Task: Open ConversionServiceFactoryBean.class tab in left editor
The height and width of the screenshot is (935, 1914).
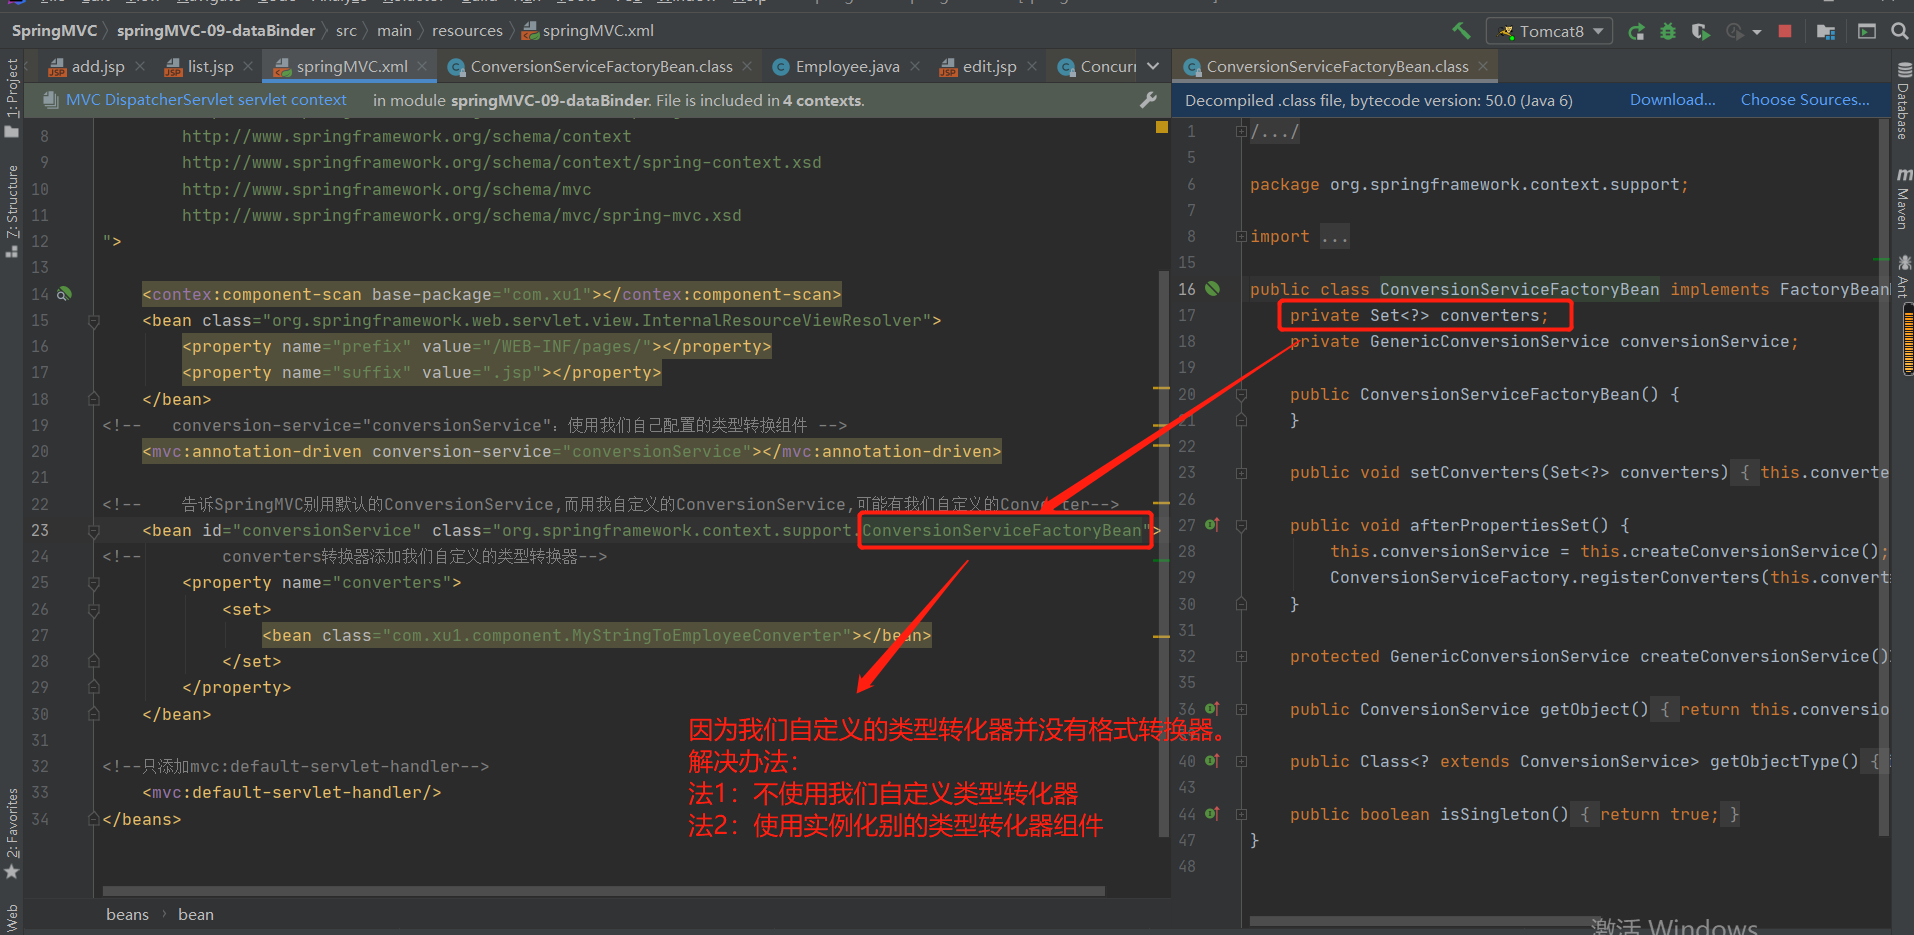Action: tap(601, 67)
